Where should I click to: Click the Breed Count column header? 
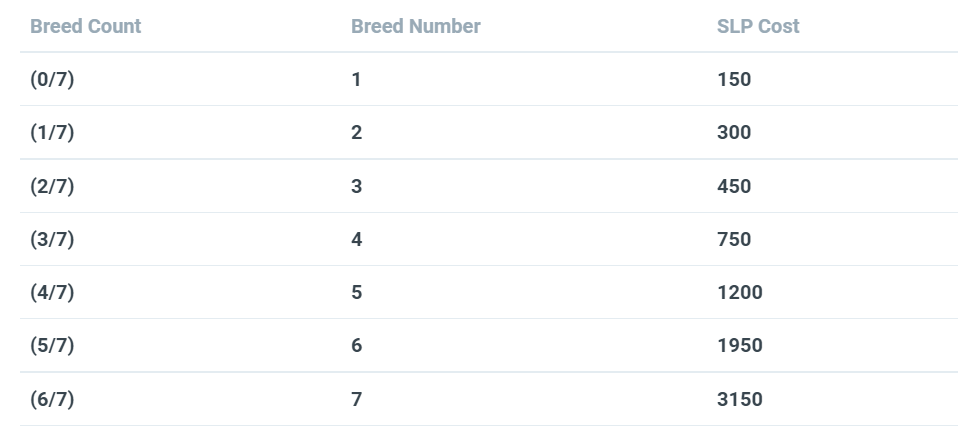pos(85,26)
